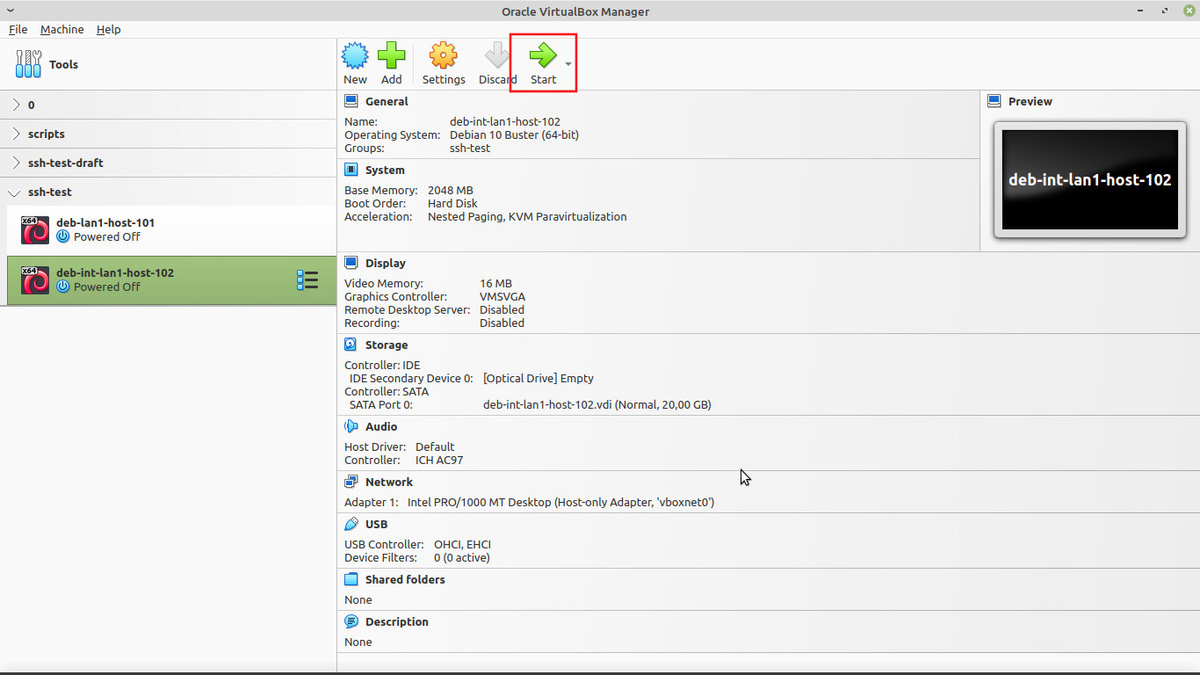
Task: Collapse the ssh-test group
Action: click(x=16, y=192)
